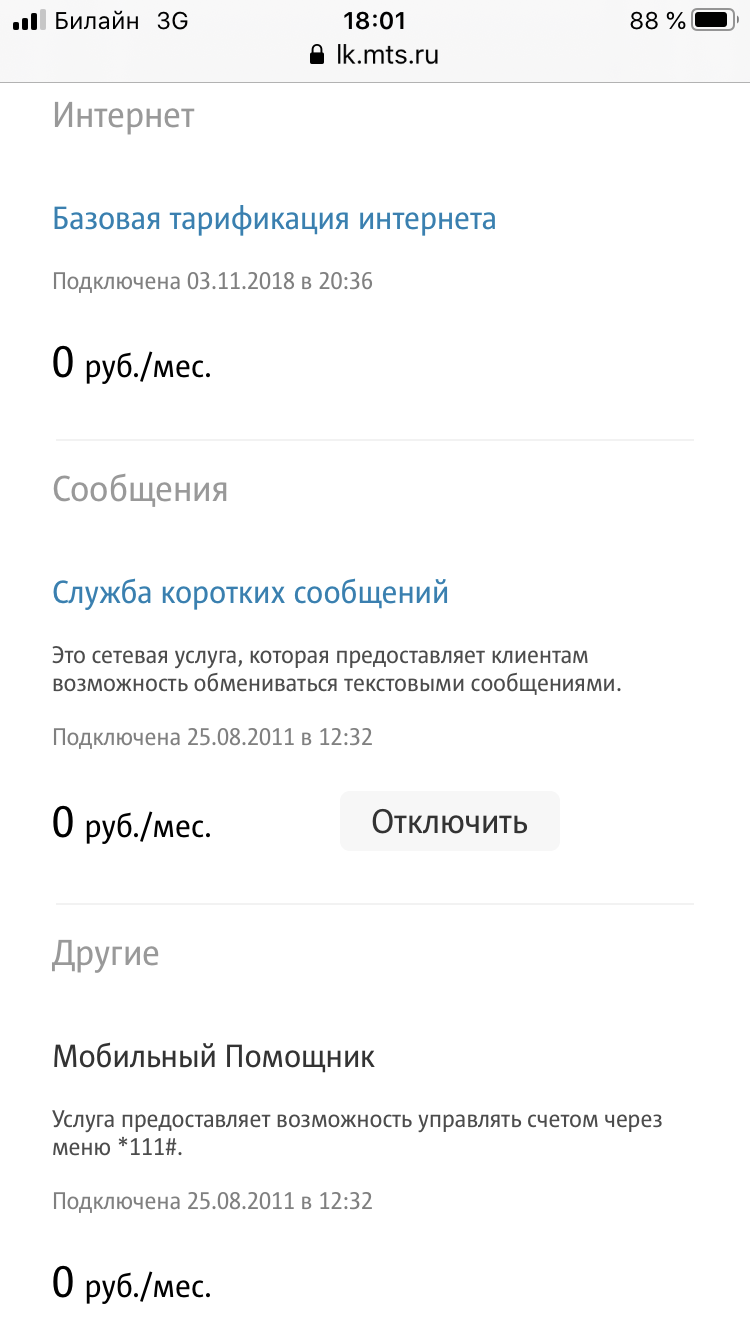Open the Базовая тарификация интернета link

[x=274, y=219]
